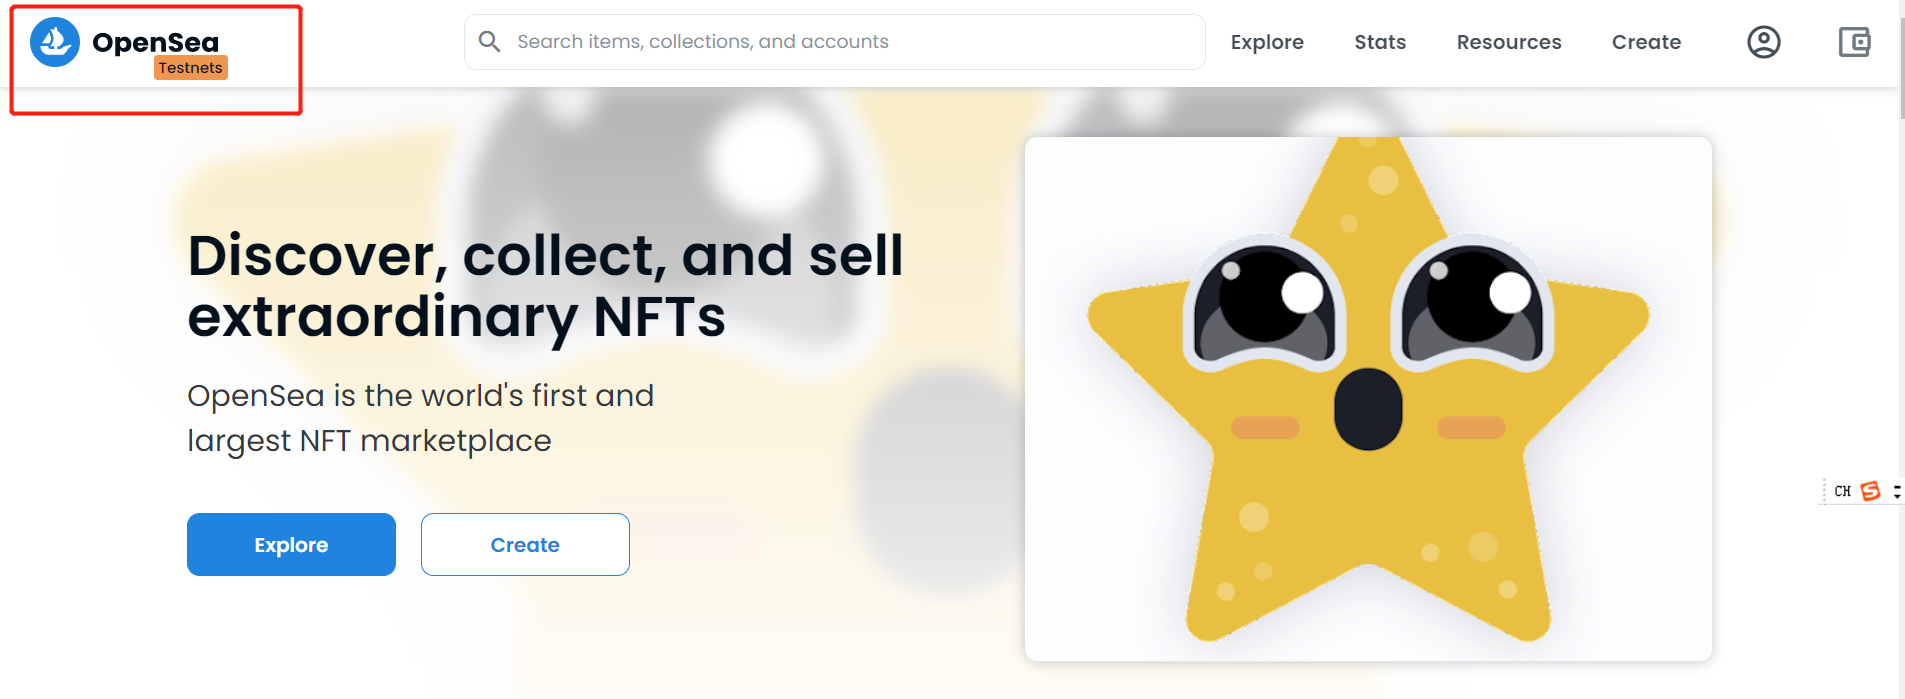Open the wallet icon in the header
1905x699 pixels.
point(1854,42)
